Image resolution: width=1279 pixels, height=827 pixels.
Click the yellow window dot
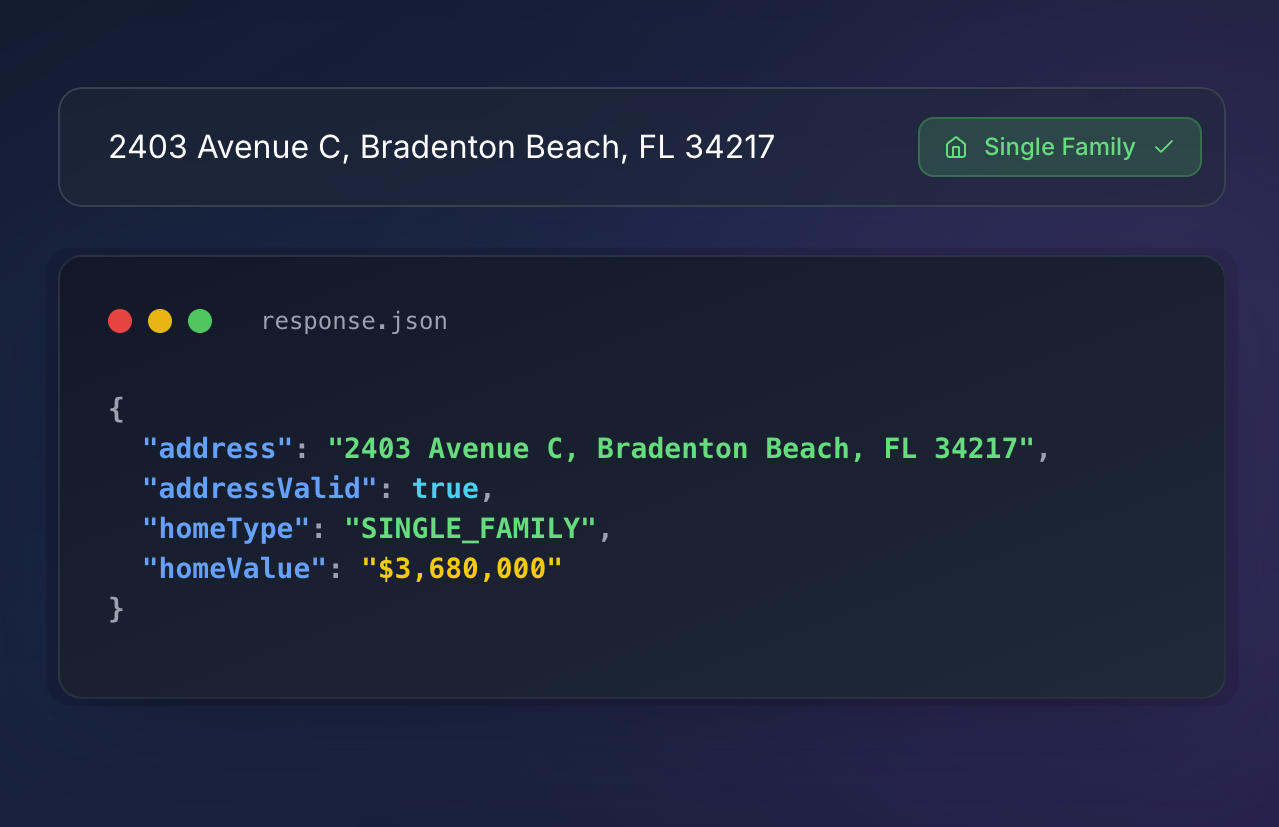tap(160, 321)
